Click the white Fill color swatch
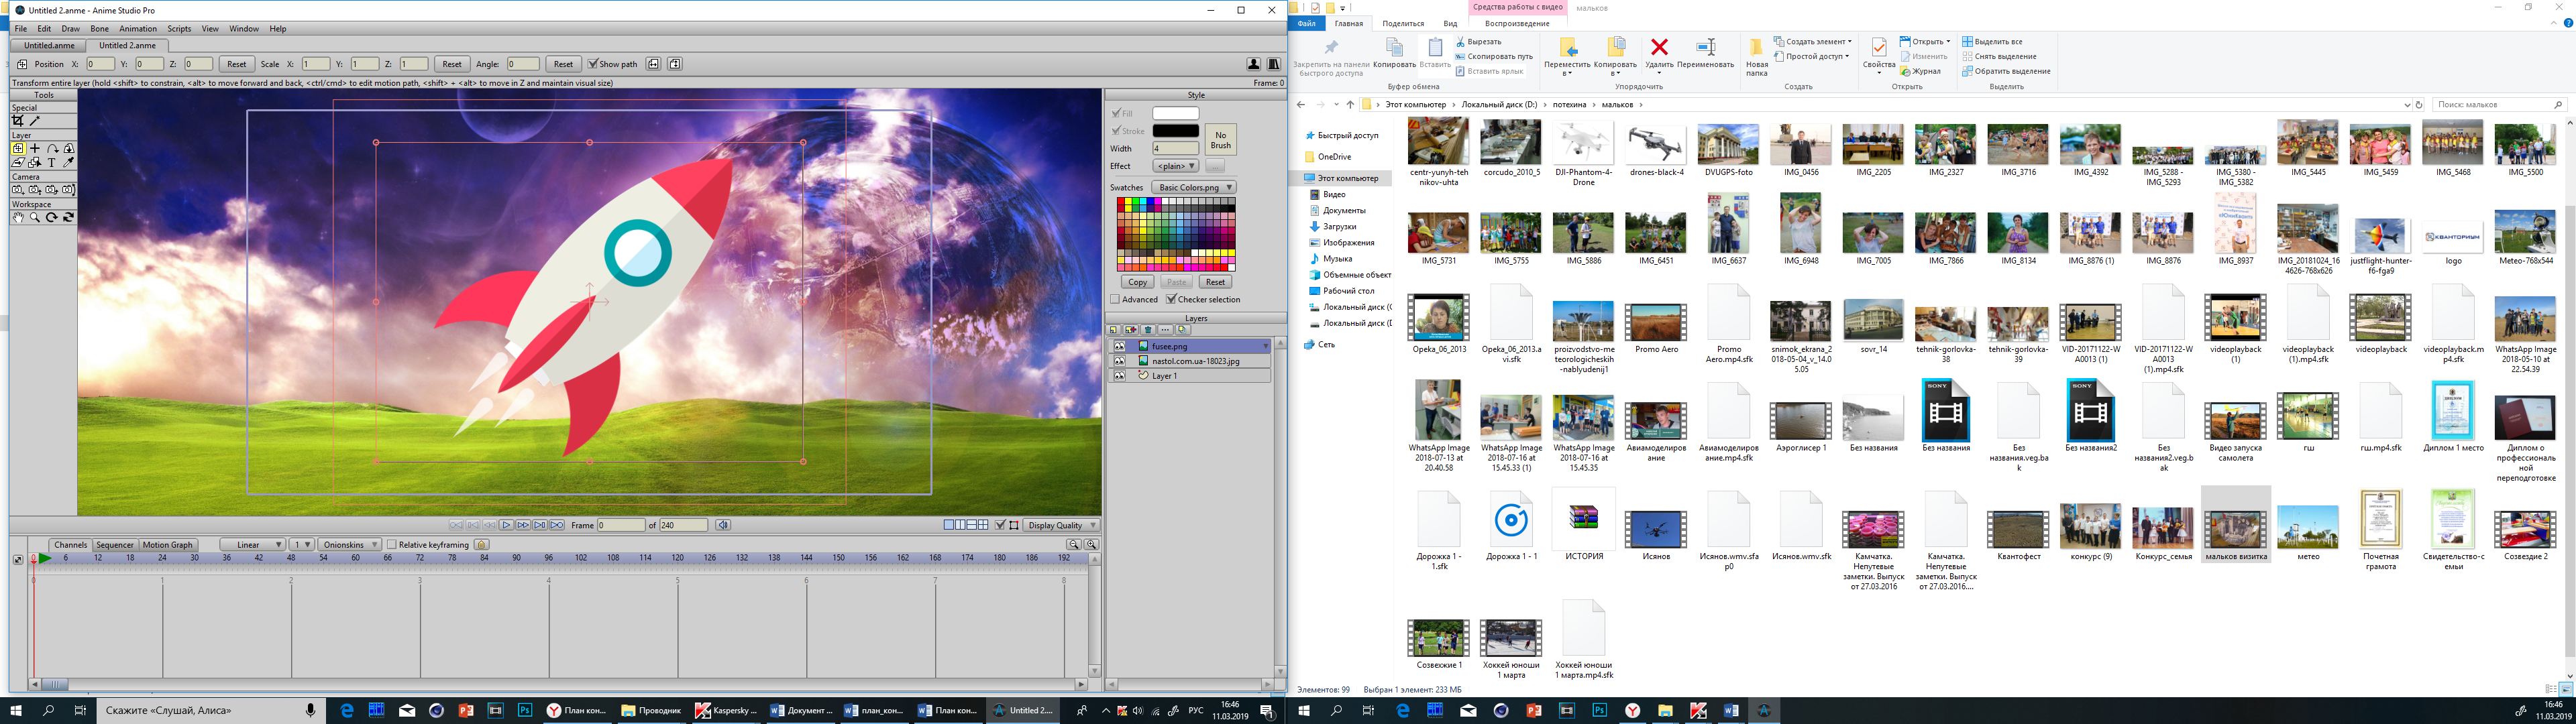Image resolution: width=2576 pixels, height=724 pixels. tap(1175, 113)
